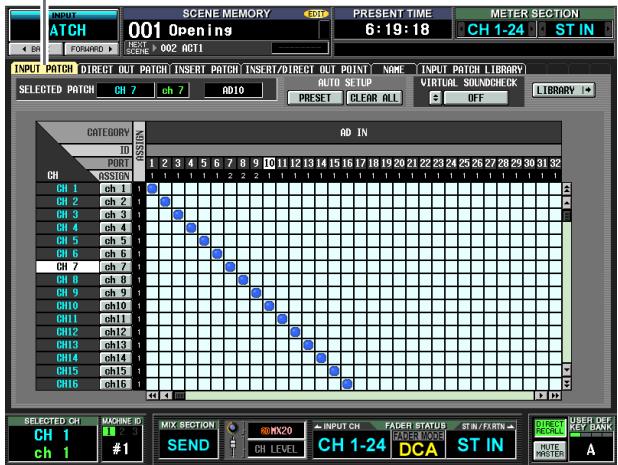Click the ch 7 name button in the channel list

(x=115, y=267)
